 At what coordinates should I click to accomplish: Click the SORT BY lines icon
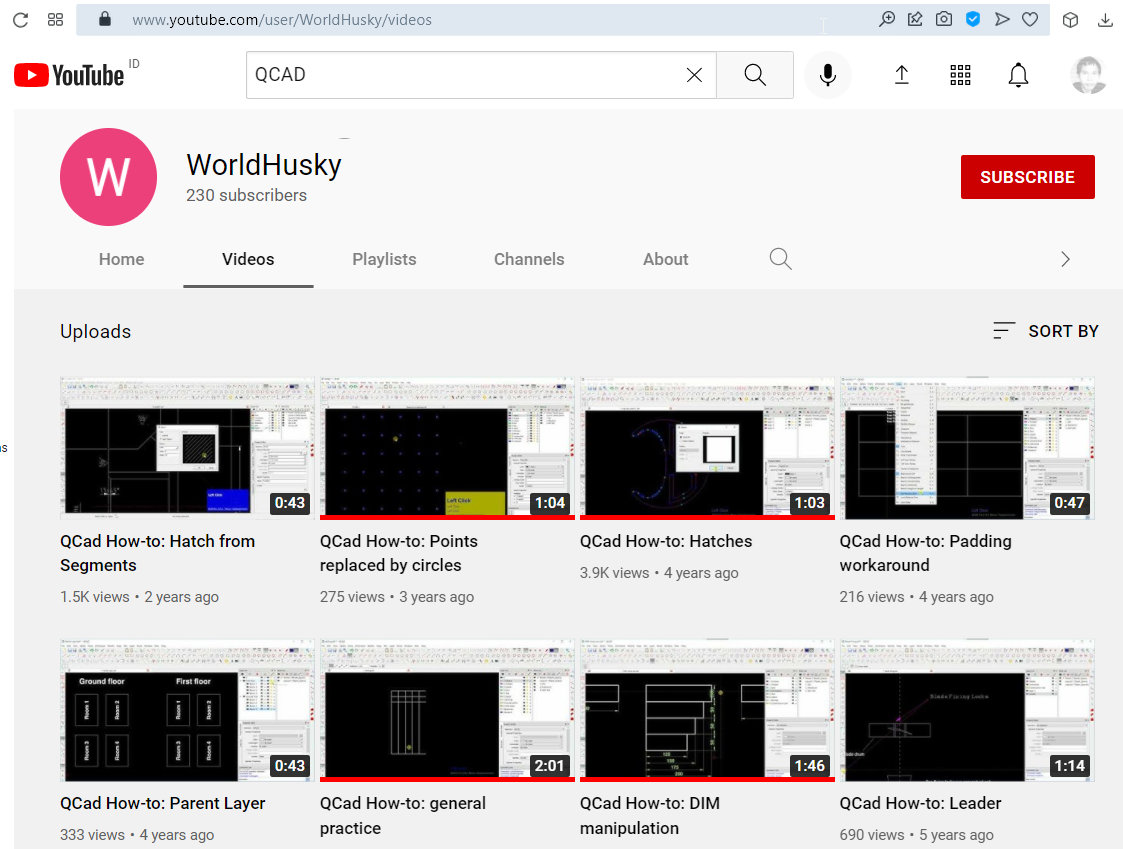tap(1004, 330)
